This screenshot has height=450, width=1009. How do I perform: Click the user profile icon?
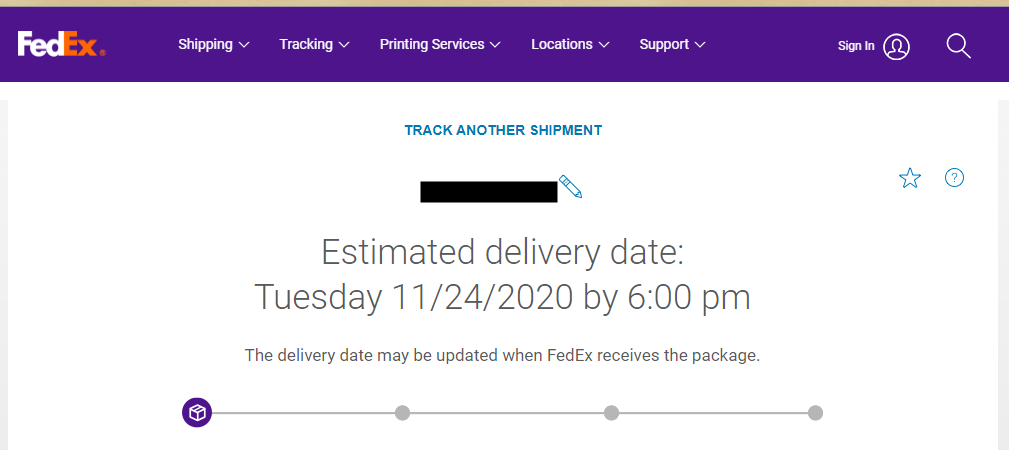897,46
